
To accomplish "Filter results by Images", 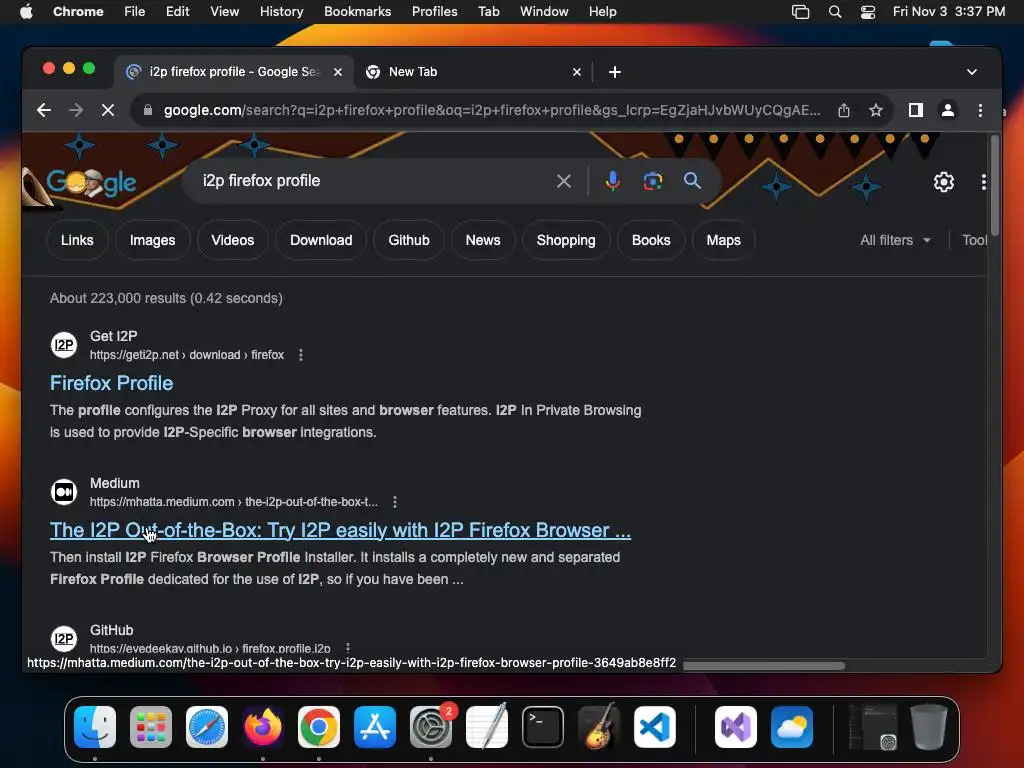I will [x=152, y=240].
